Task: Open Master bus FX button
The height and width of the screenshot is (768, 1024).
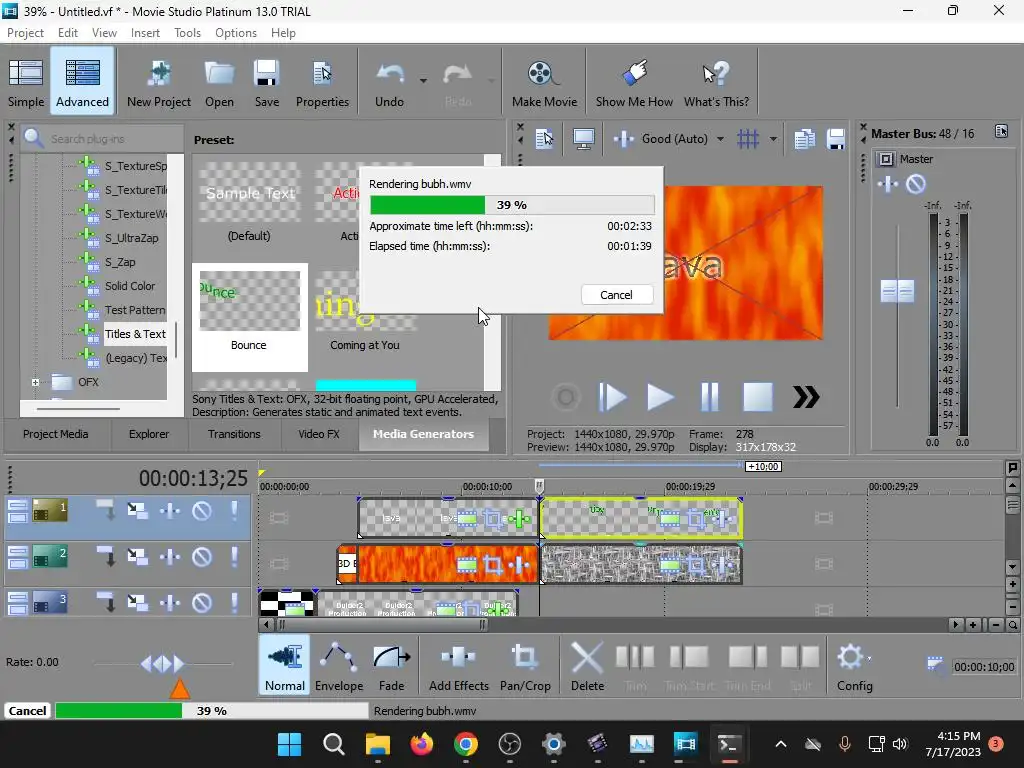Action: pyautogui.click(x=888, y=184)
